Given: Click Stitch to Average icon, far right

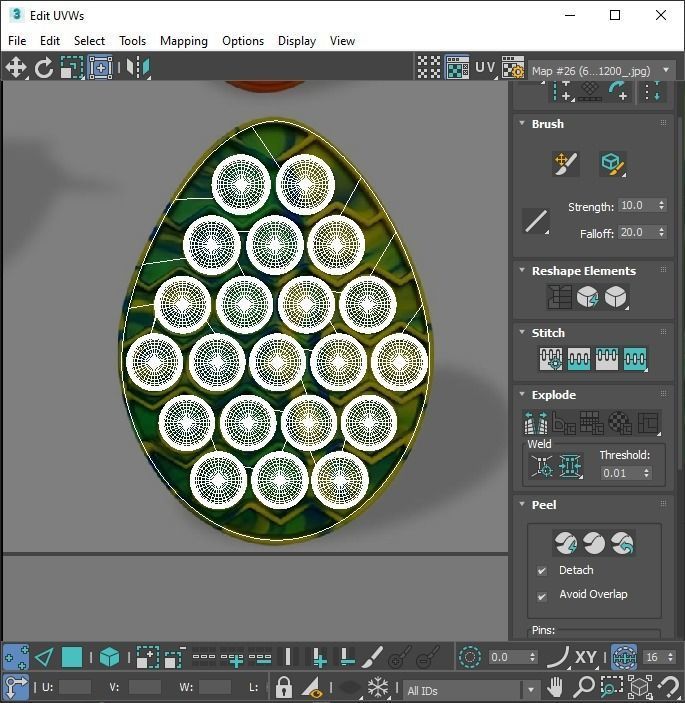Looking at the screenshot, I should pyautogui.click(x=635, y=359).
